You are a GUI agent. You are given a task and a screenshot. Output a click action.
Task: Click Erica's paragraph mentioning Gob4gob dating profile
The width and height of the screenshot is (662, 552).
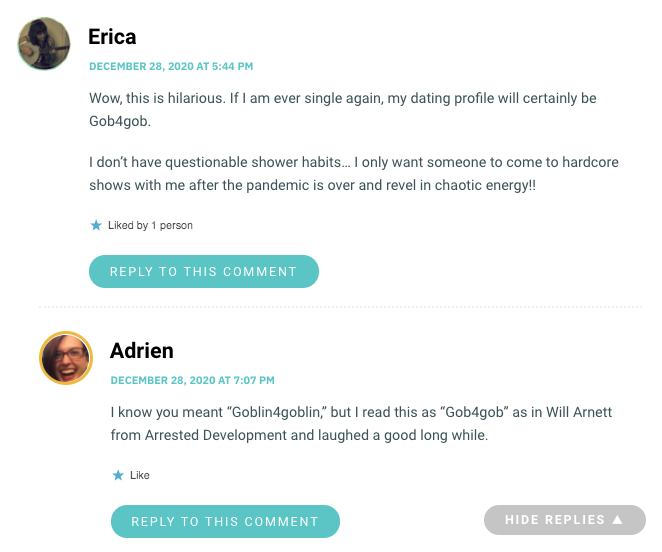pyautogui.click(x=342, y=109)
